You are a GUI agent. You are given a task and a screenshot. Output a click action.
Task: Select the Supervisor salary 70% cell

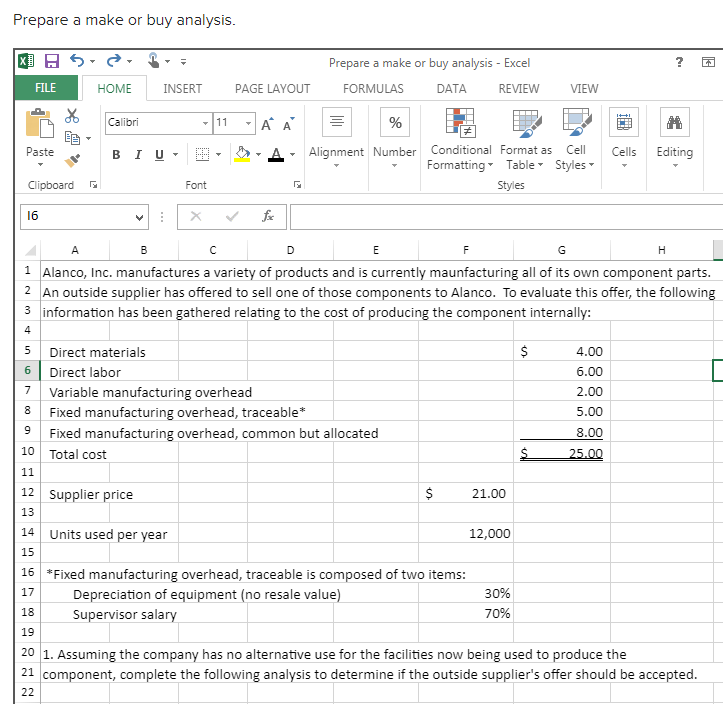coord(466,613)
